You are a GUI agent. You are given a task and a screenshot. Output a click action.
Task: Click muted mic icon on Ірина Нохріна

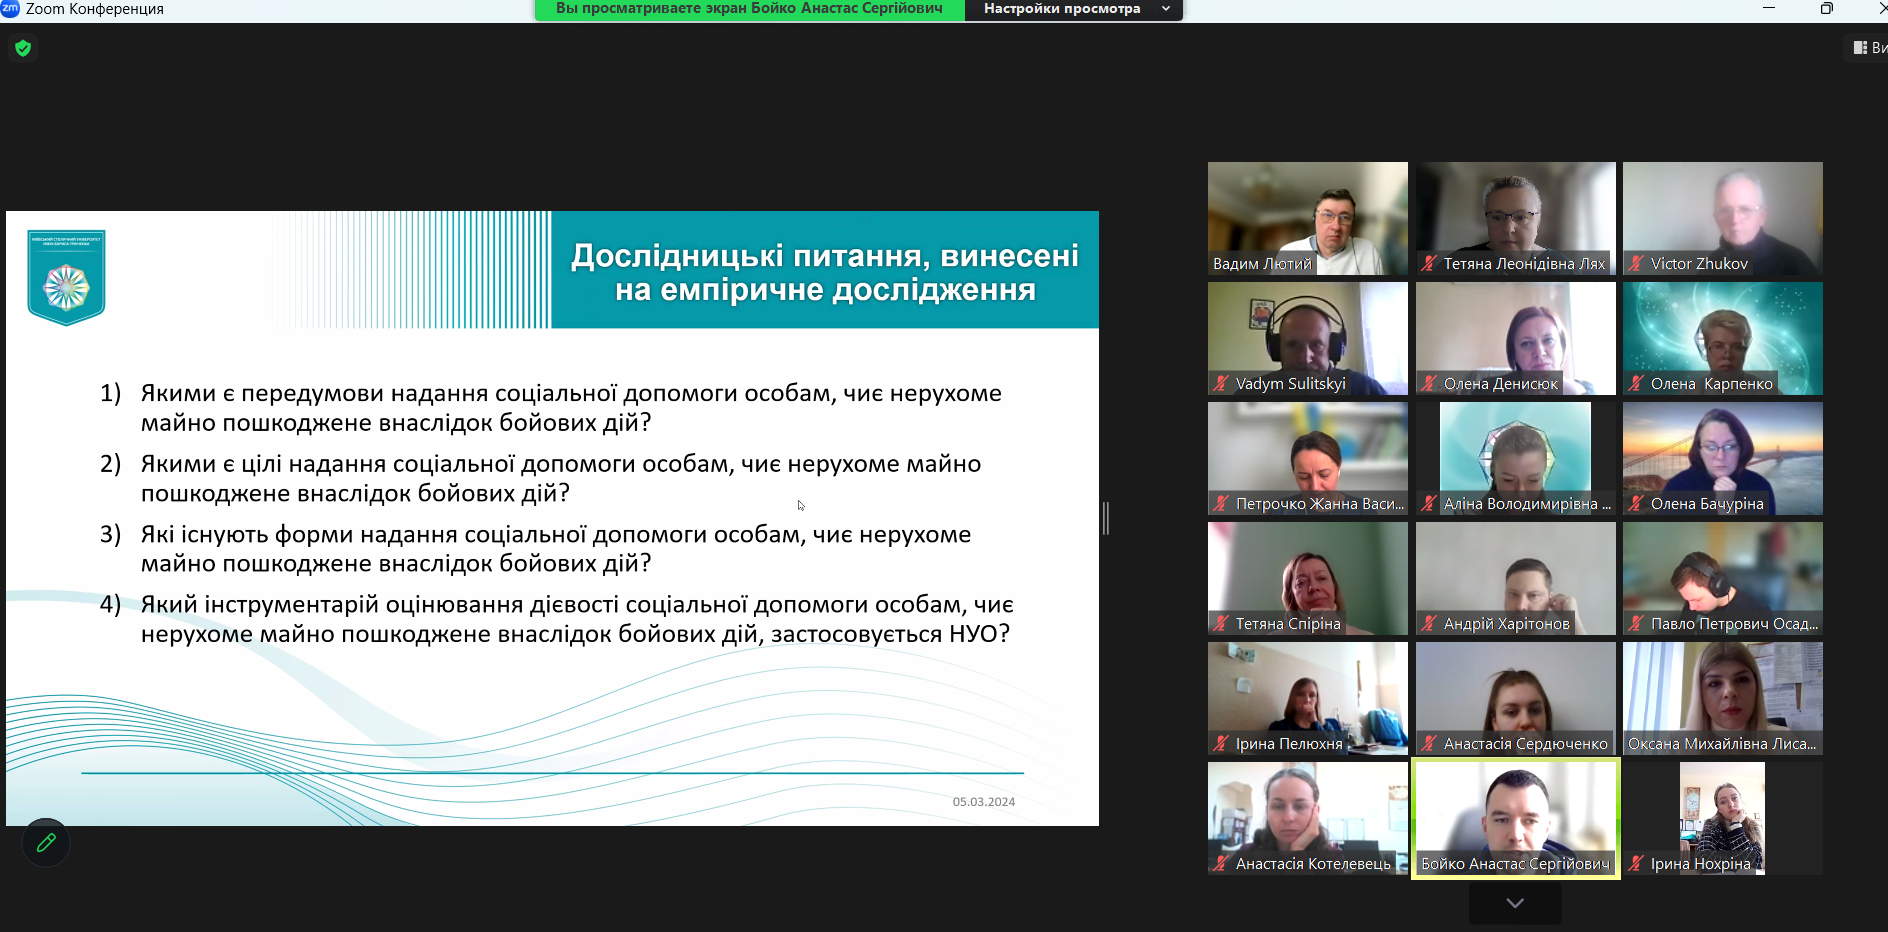click(1636, 864)
